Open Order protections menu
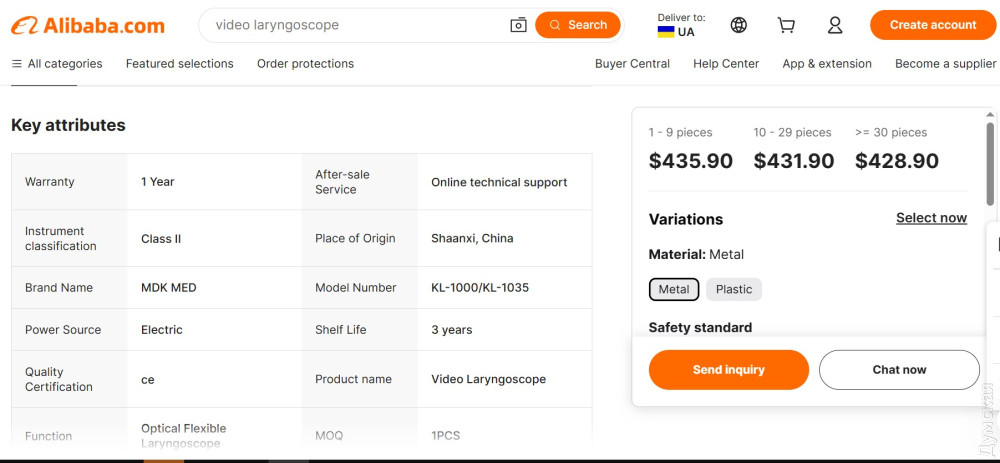The width and height of the screenshot is (1000, 463). [305, 64]
